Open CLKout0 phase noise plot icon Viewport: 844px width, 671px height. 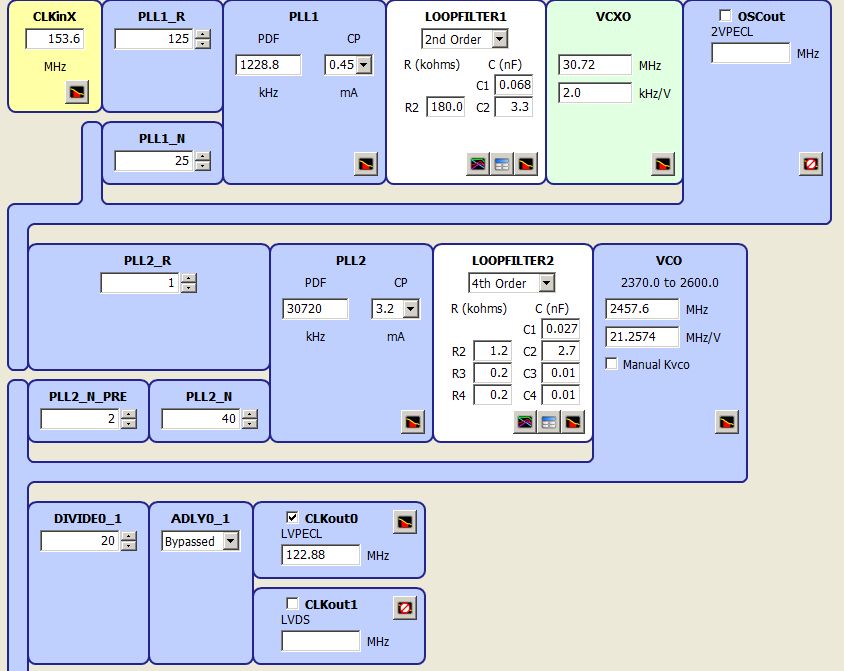pyautogui.click(x=405, y=522)
